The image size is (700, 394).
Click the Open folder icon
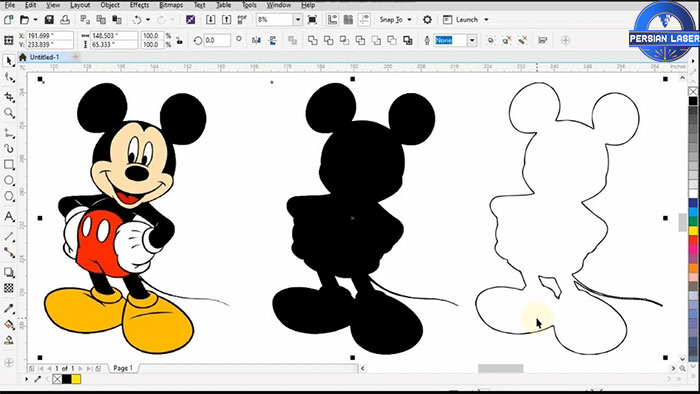pyautogui.click(x=25, y=20)
